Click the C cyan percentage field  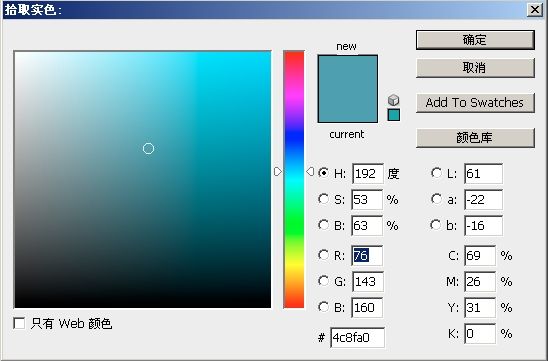click(480, 255)
